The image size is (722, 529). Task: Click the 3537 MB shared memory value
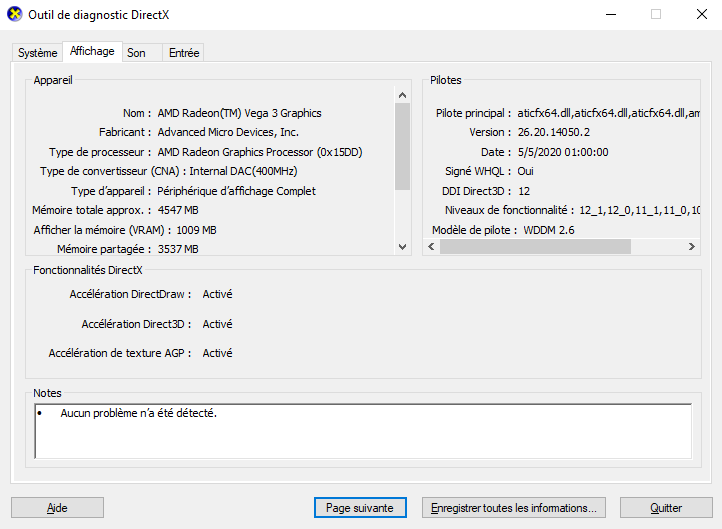coord(178,249)
